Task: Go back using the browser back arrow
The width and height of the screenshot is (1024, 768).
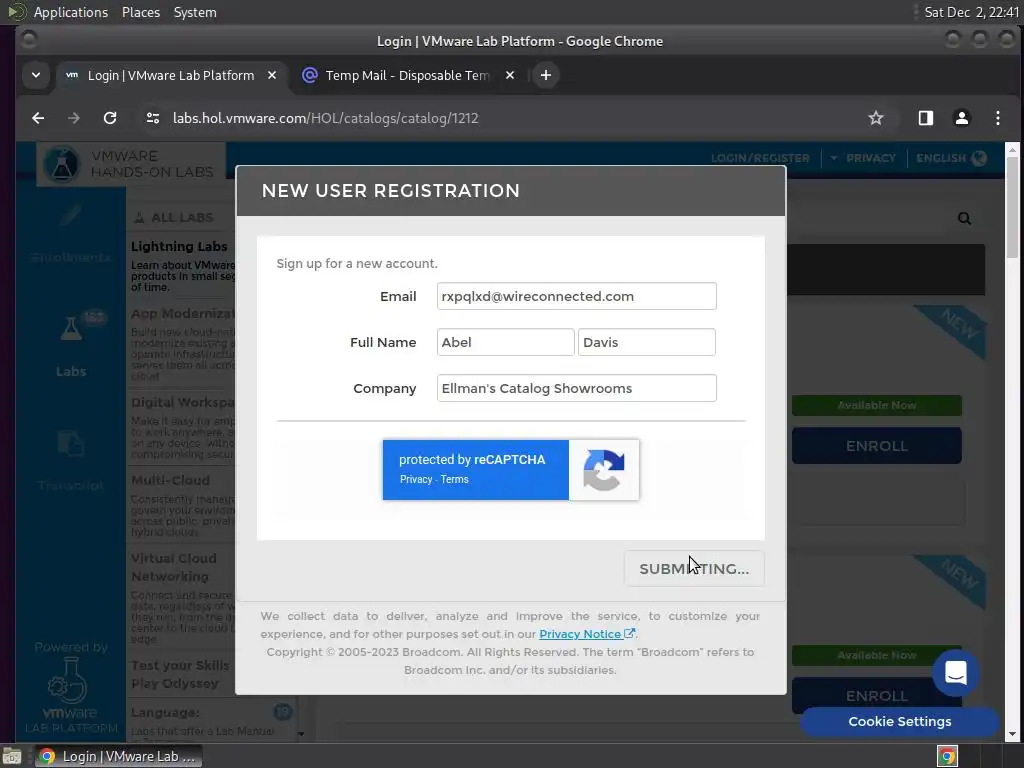Action: (38, 118)
